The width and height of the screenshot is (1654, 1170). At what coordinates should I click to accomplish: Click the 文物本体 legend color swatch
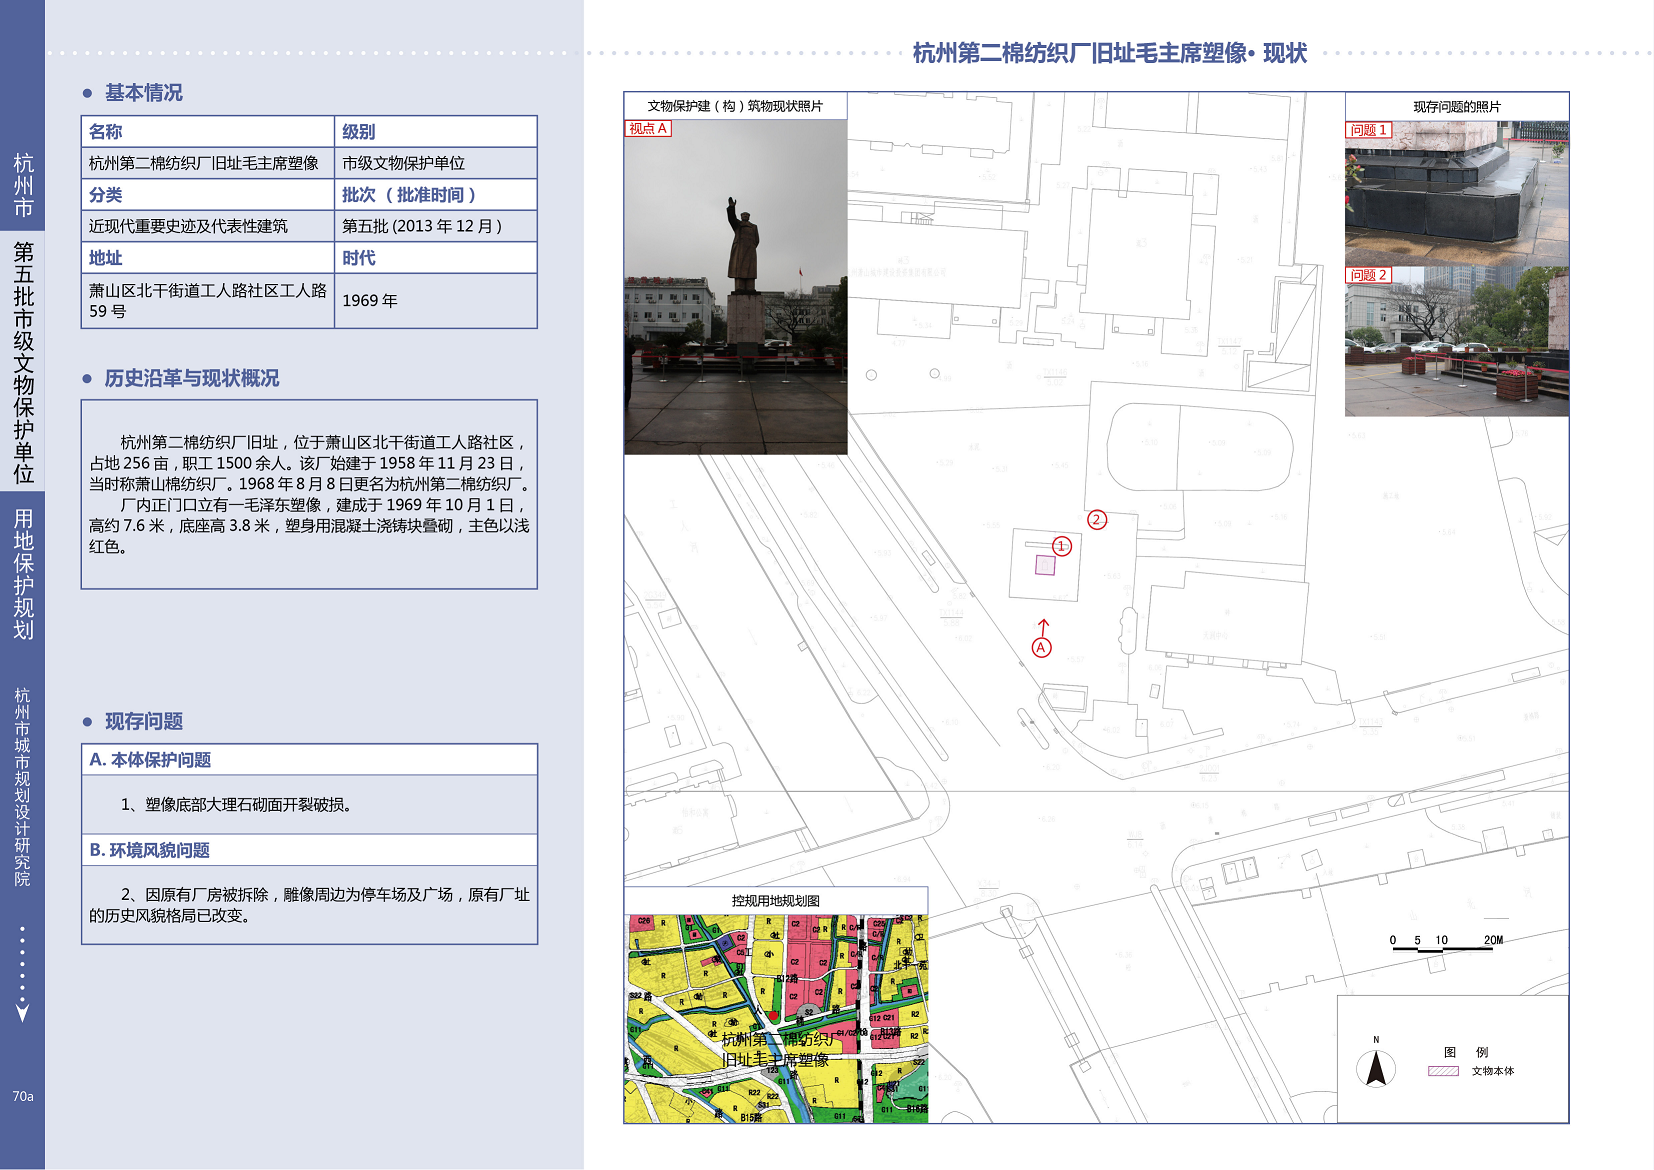click(x=1443, y=1071)
